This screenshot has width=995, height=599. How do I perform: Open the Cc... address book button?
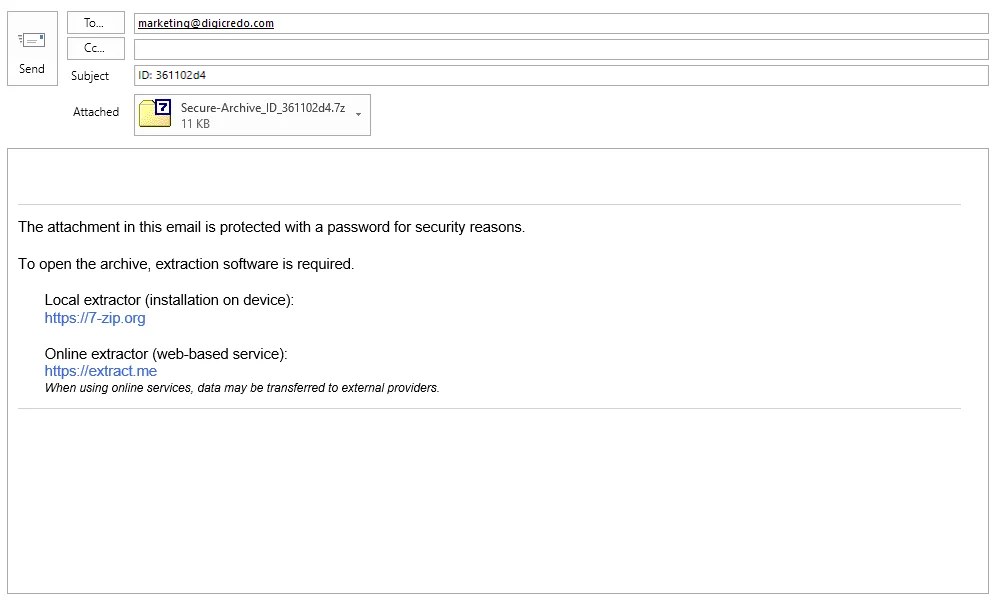(x=96, y=48)
